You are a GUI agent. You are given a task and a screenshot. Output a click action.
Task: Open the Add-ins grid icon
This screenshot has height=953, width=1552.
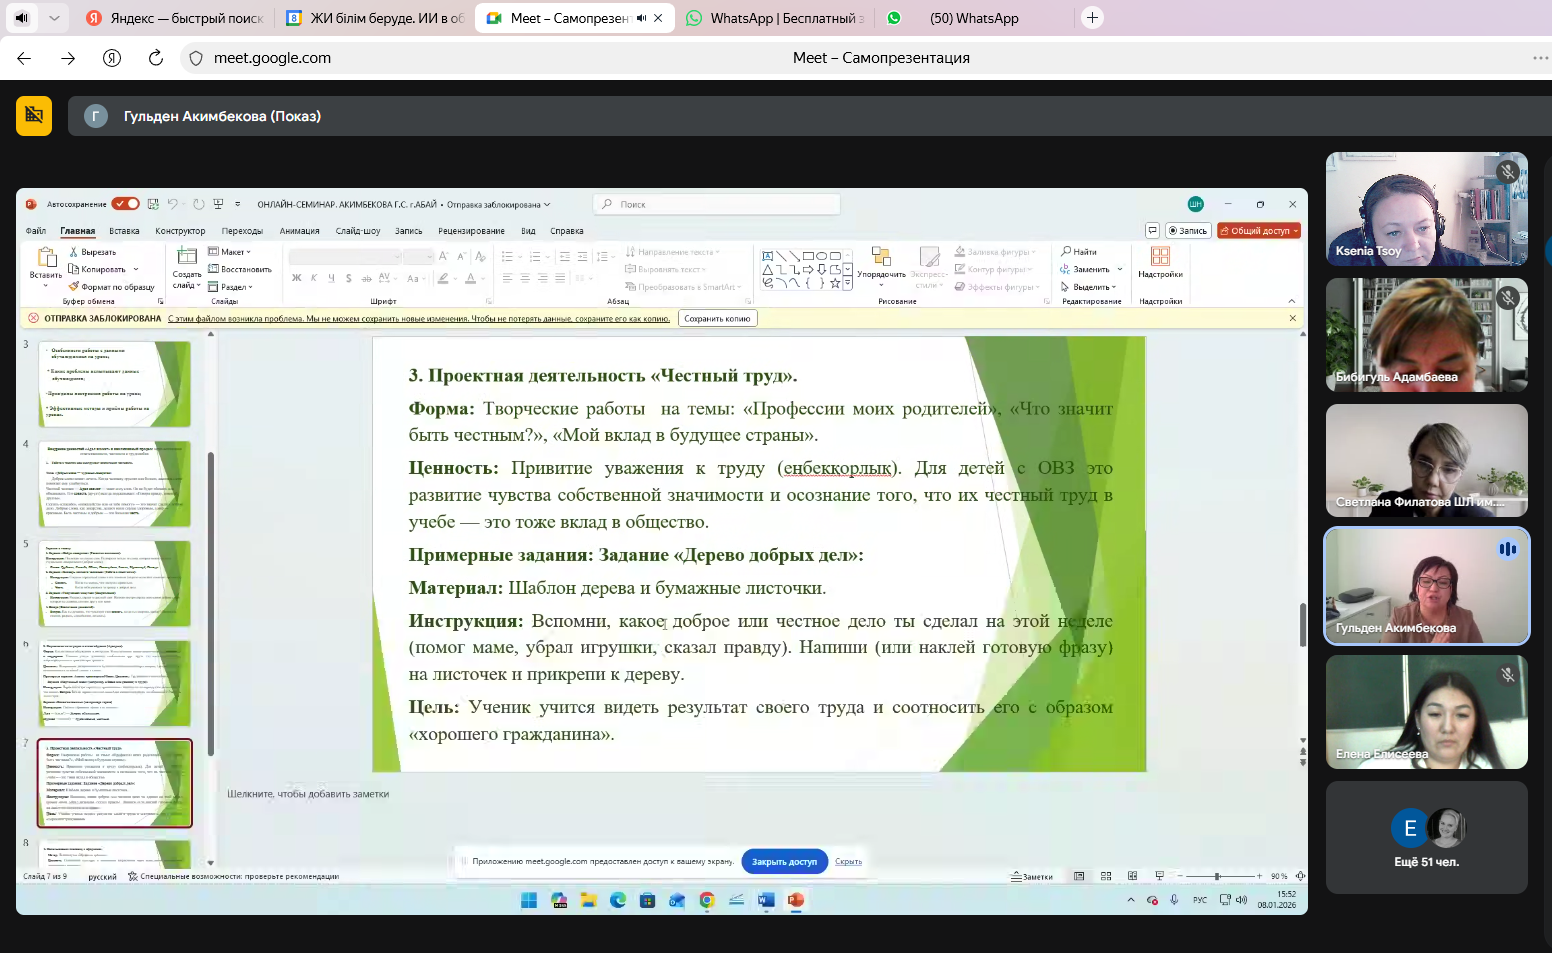[x=1160, y=256]
